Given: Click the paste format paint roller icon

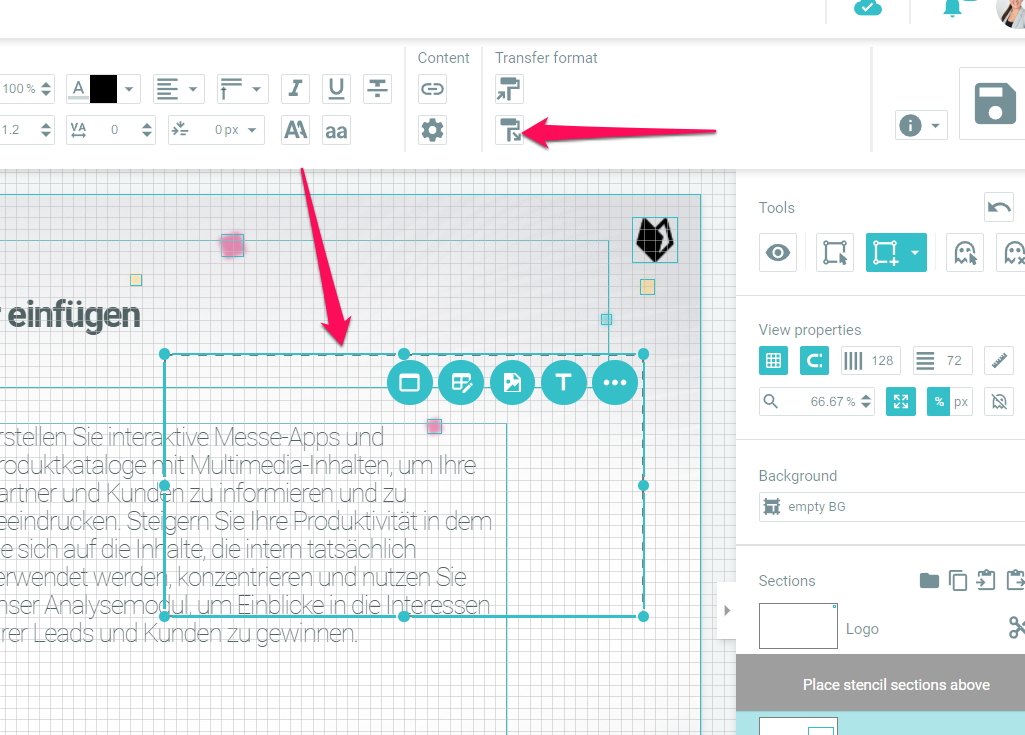Looking at the screenshot, I should coord(509,130).
